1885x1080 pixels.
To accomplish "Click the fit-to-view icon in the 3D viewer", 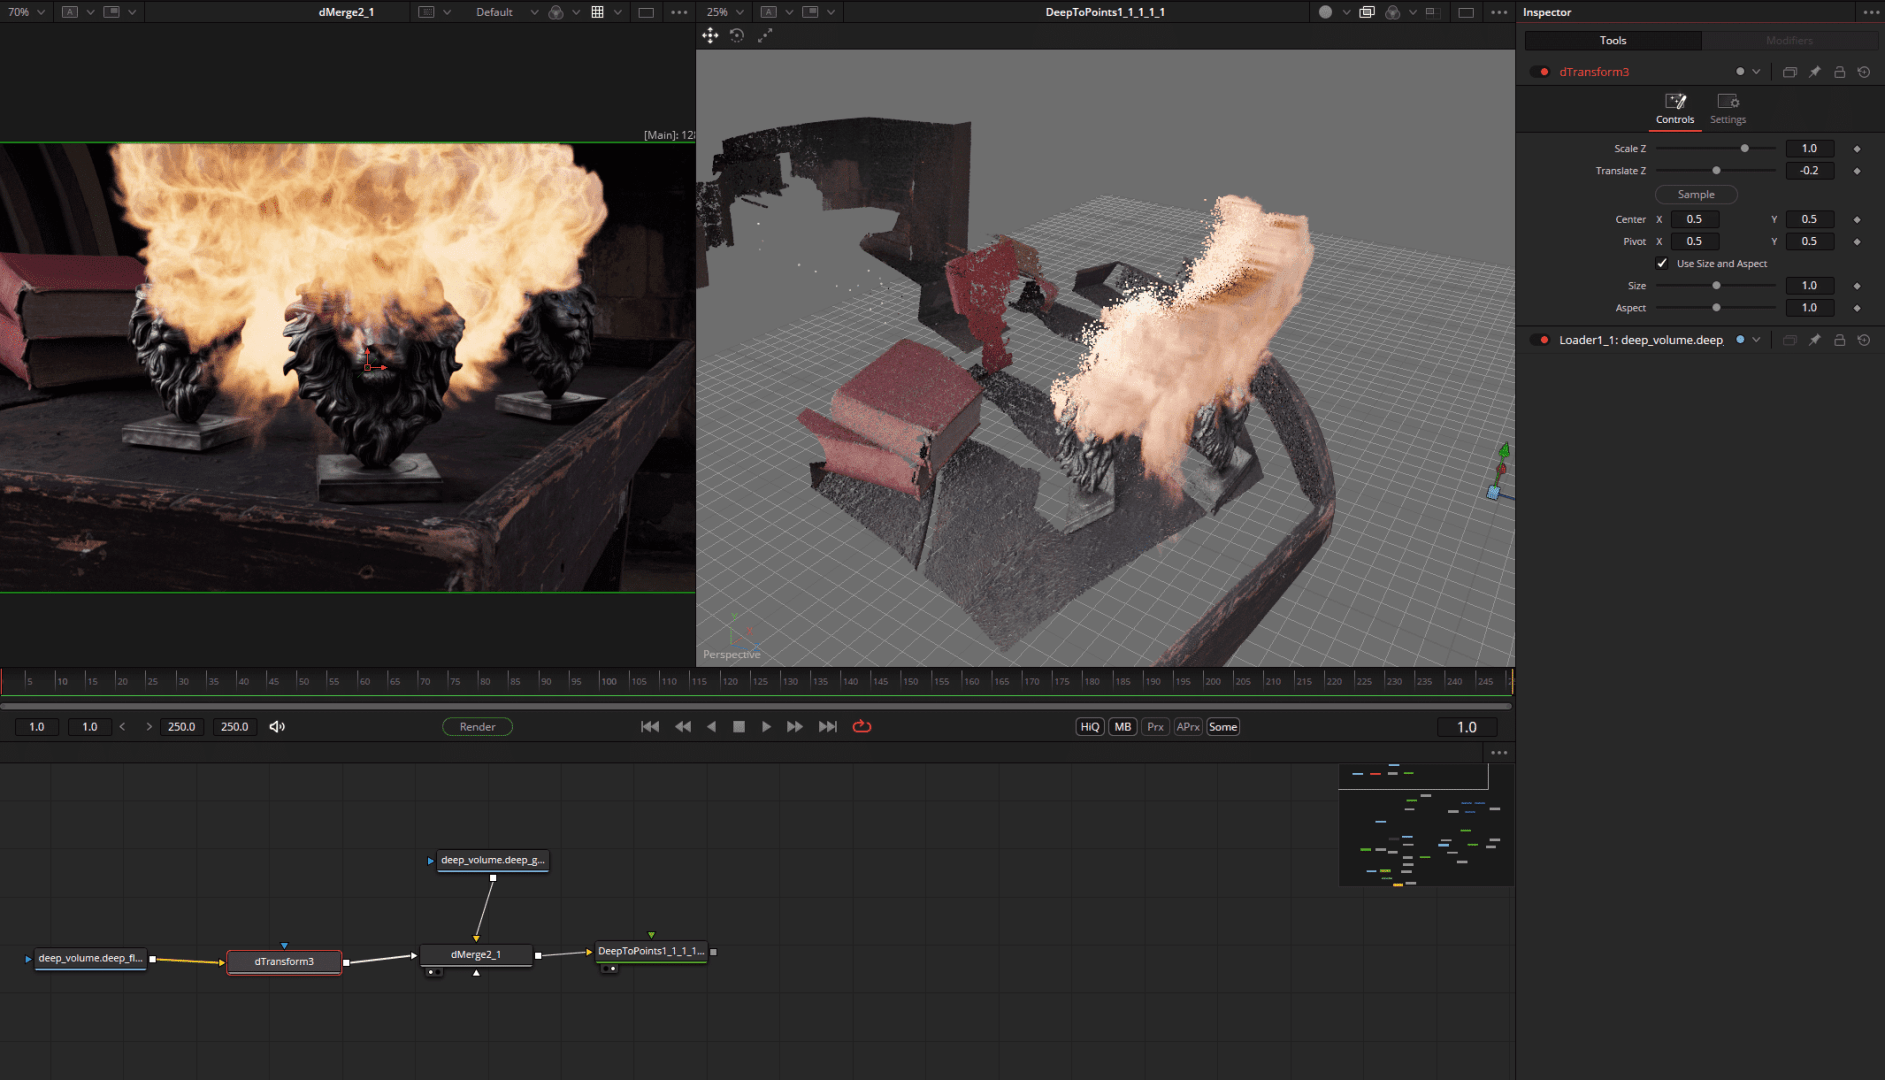I will 766,35.
